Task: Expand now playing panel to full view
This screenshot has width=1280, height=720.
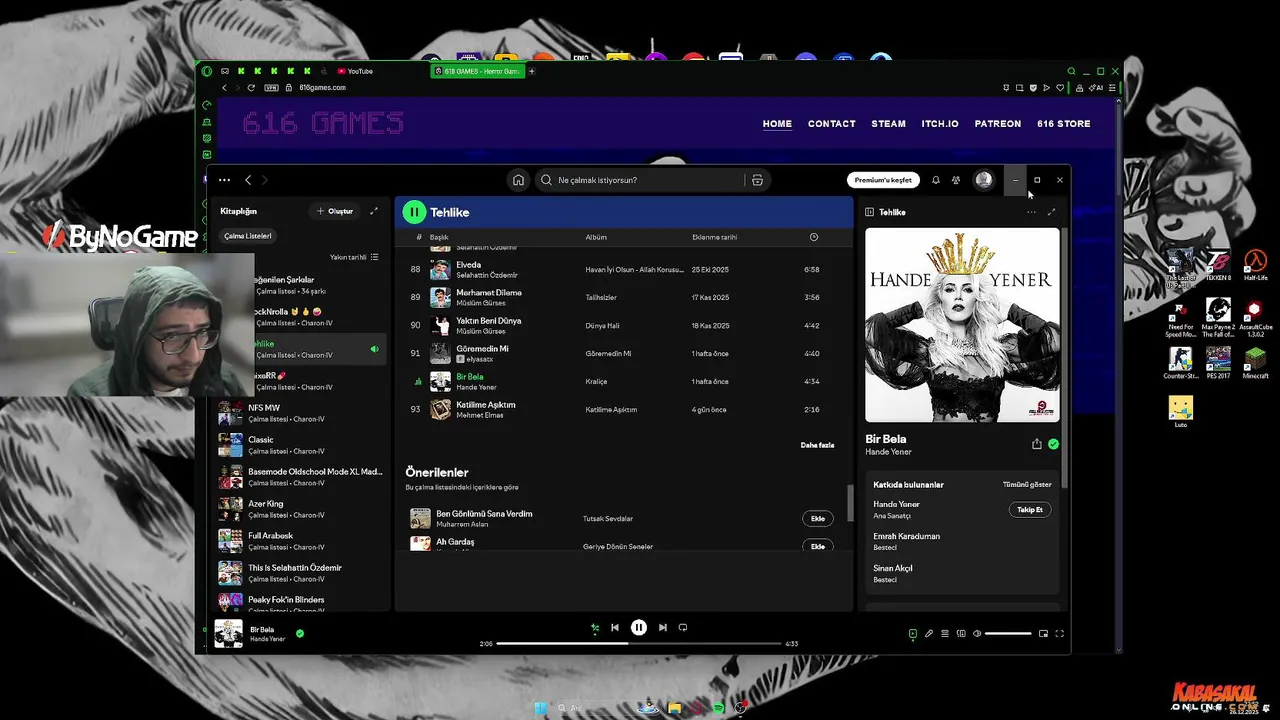Action: (x=1051, y=212)
